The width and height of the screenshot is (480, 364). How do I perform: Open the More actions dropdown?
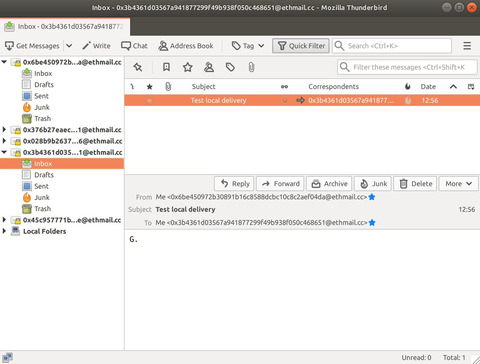(x=459, y=184)
